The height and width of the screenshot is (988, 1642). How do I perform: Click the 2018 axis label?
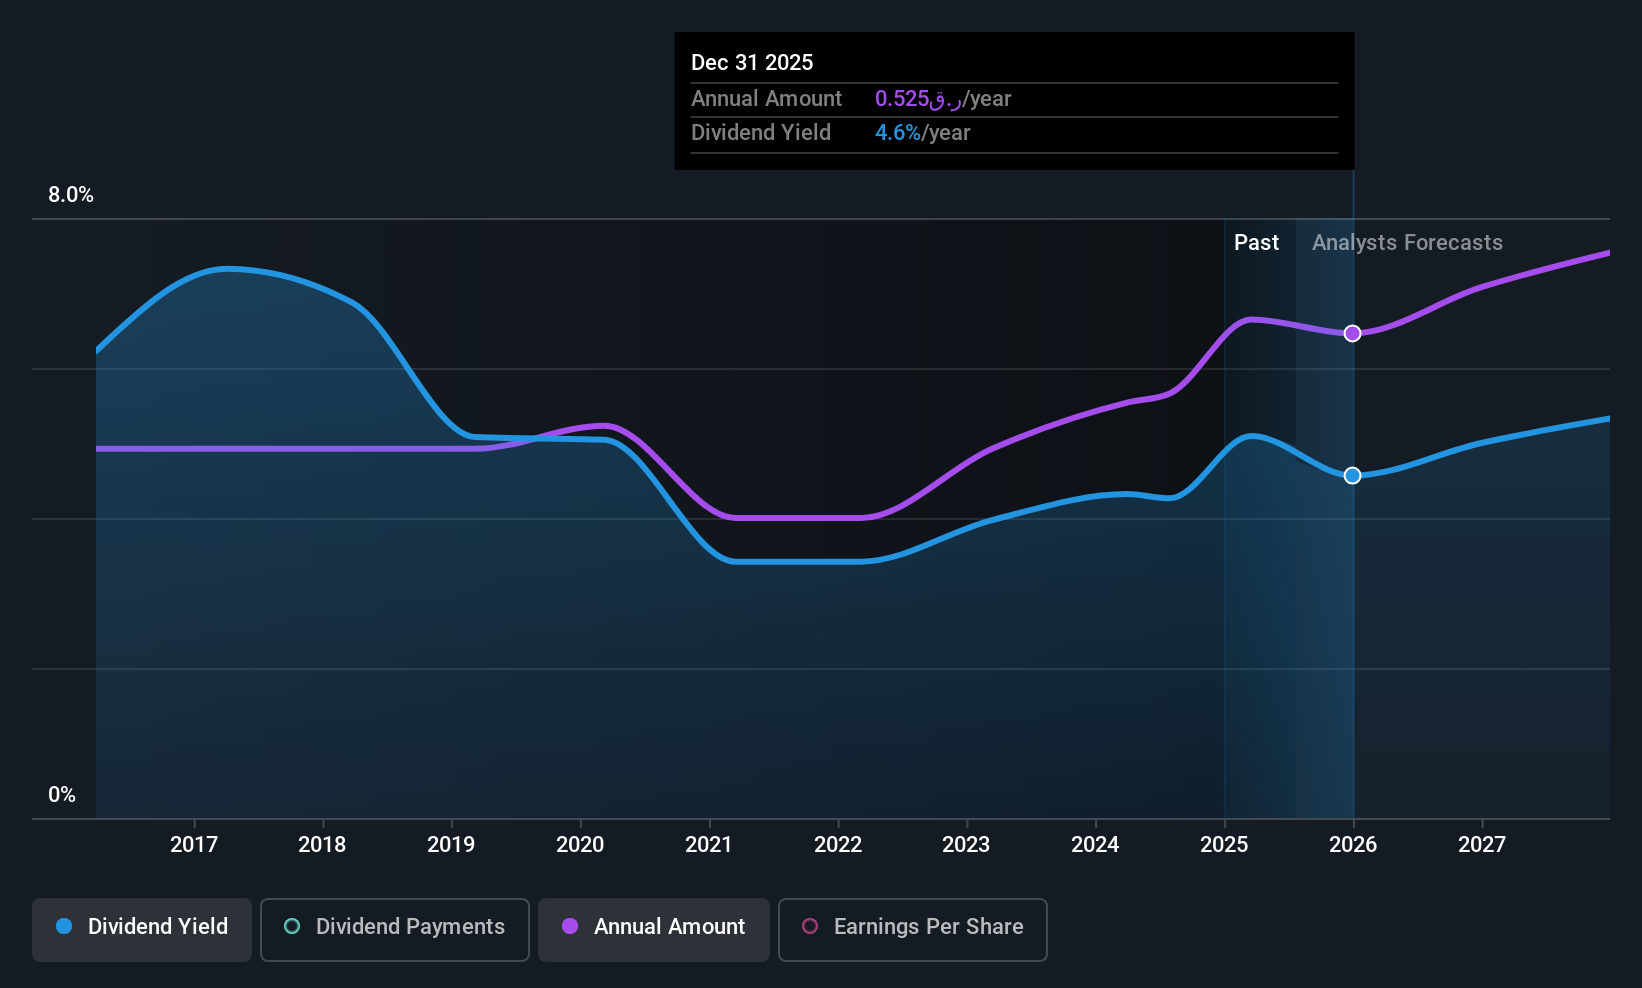coord(322,845)
